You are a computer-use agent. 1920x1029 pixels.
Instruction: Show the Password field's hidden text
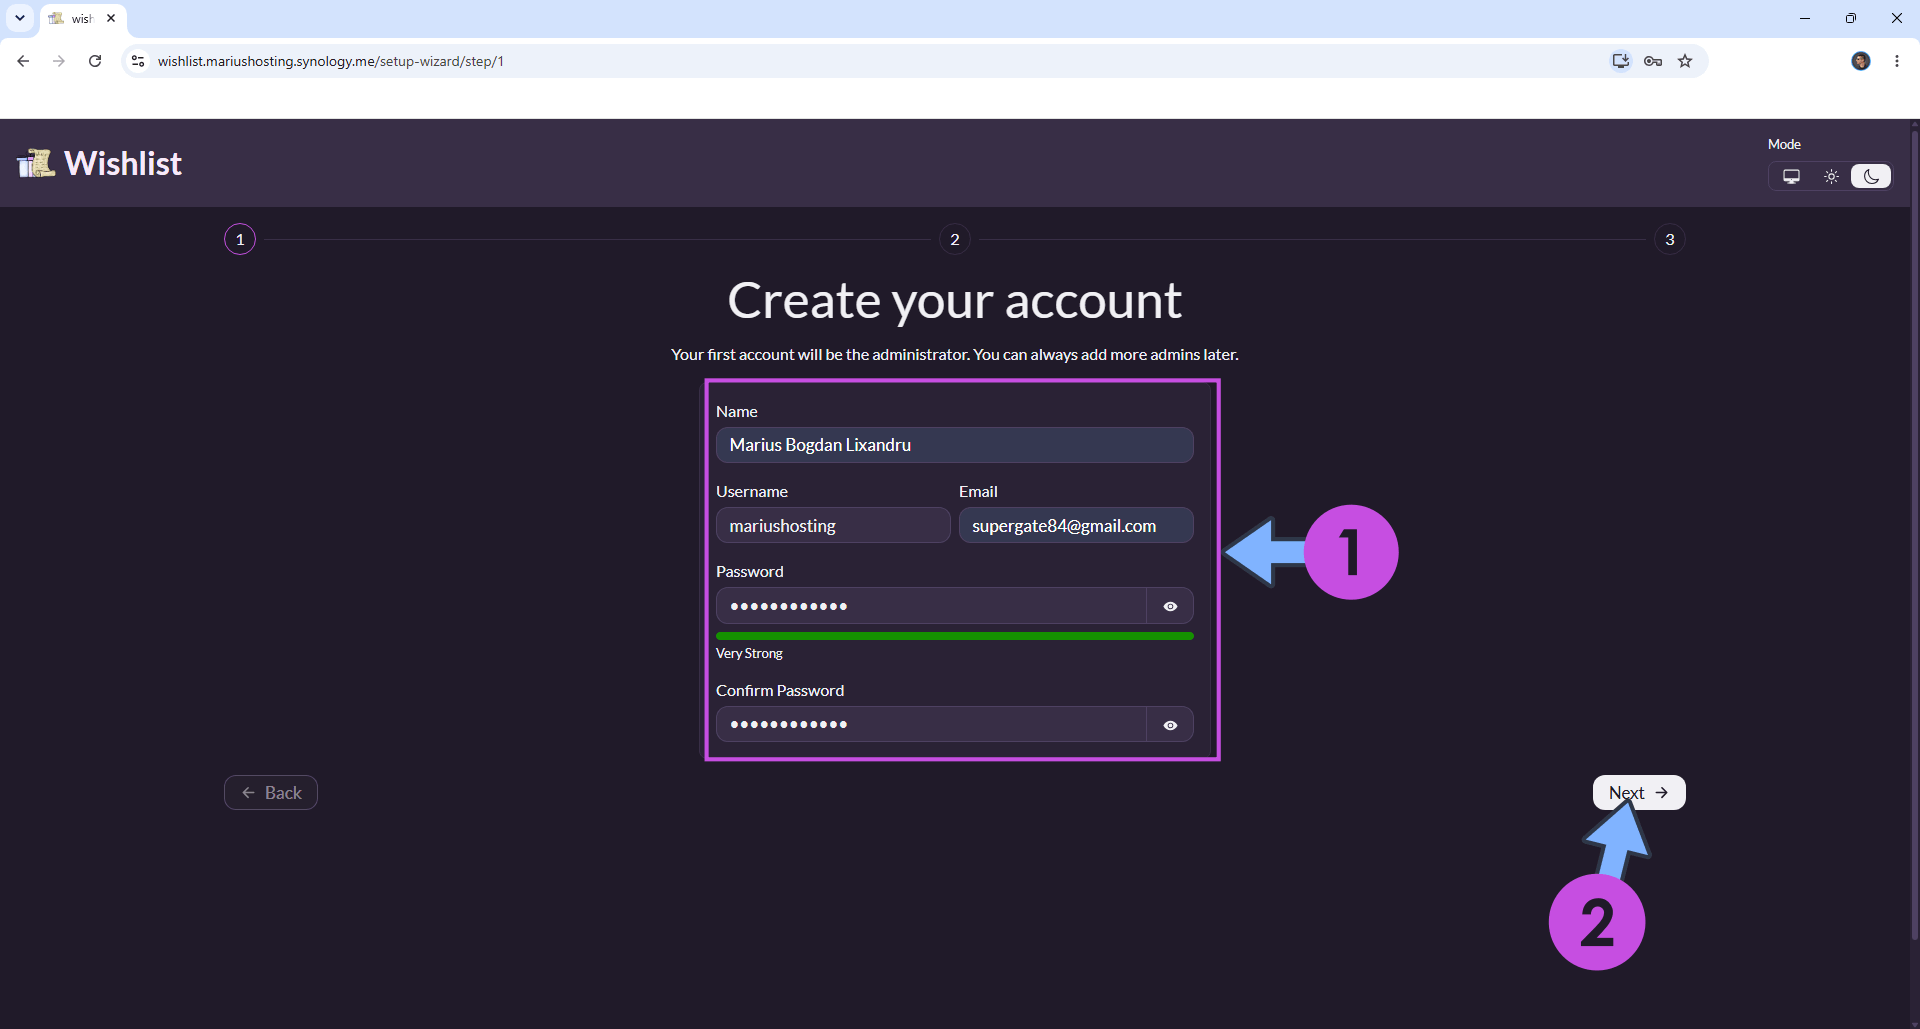[1170, 606]
